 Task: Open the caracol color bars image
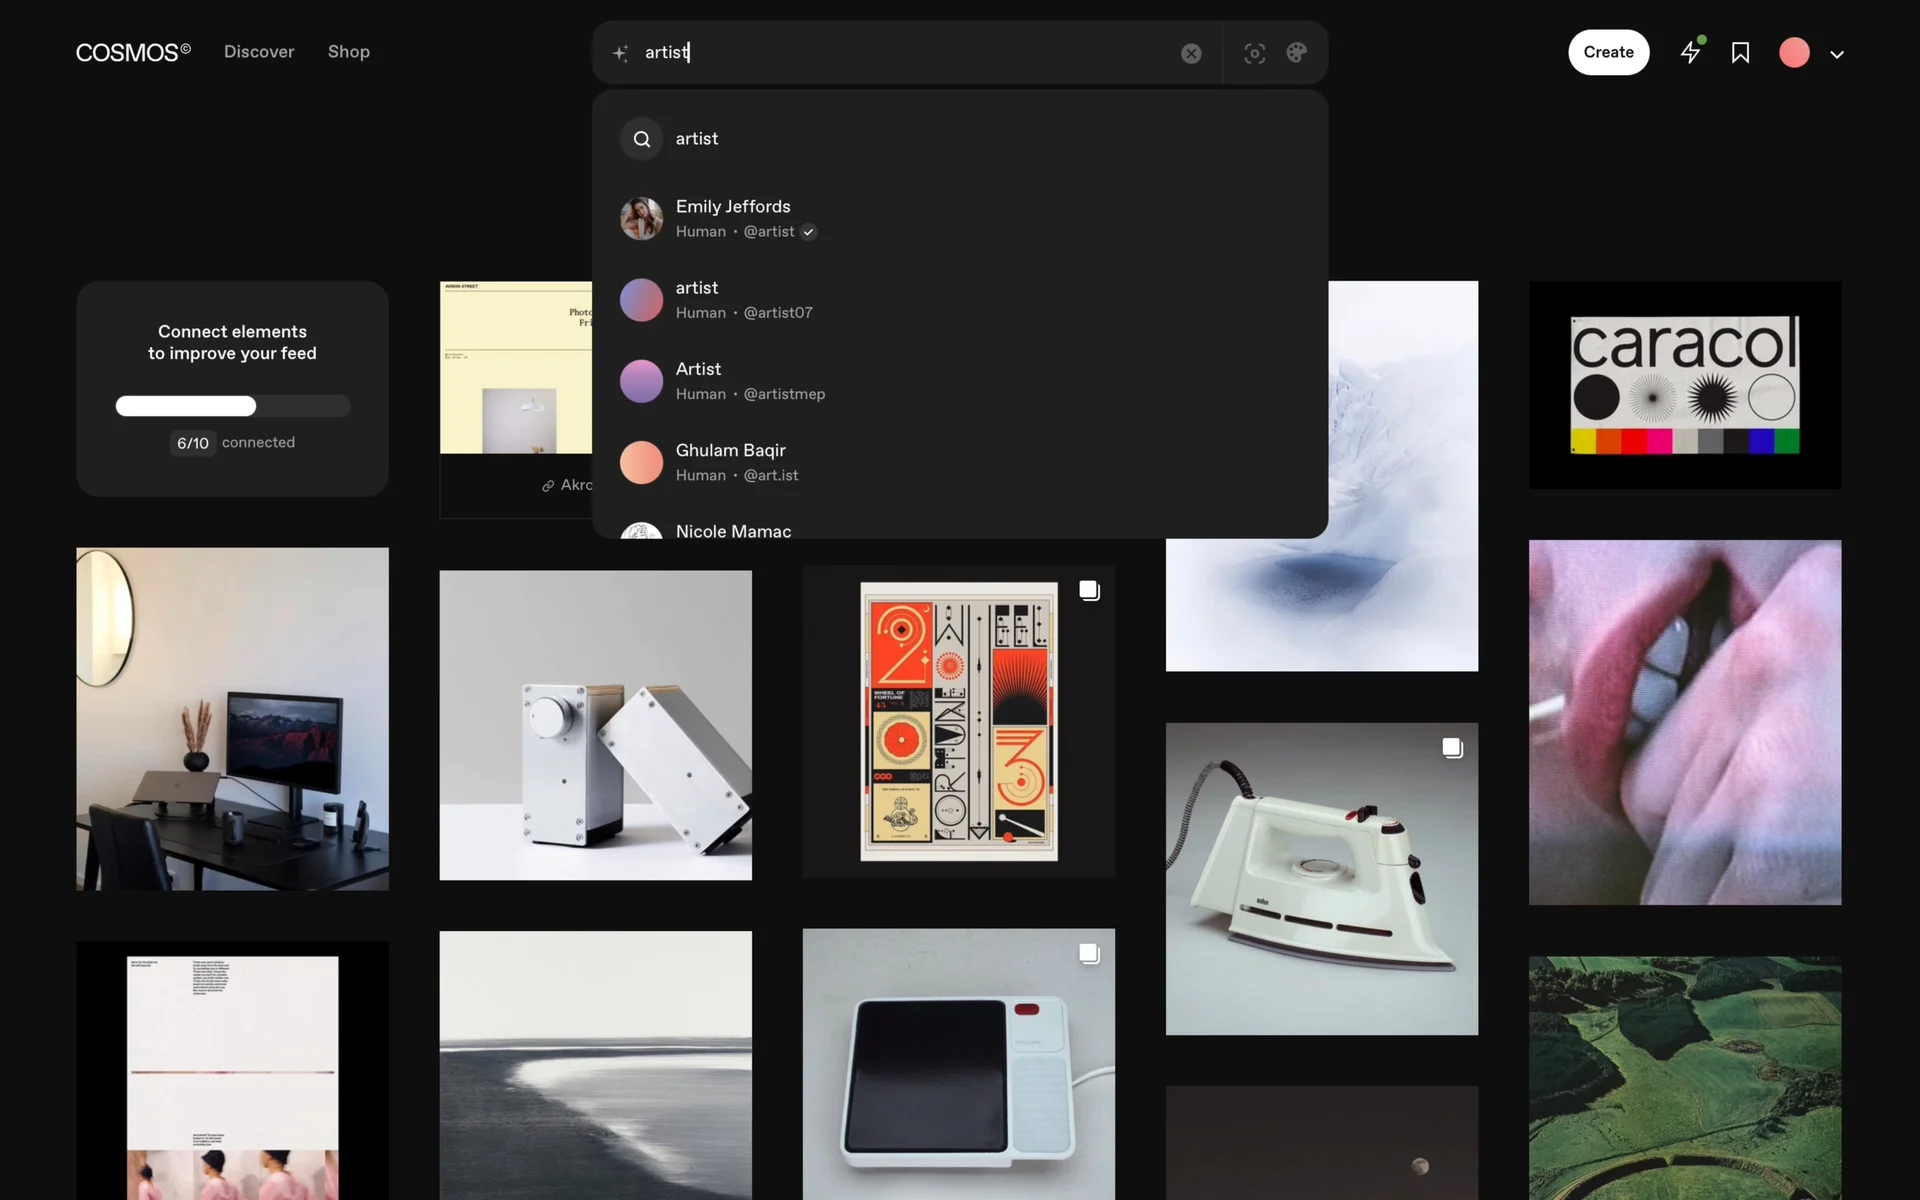click(1684, 385)
